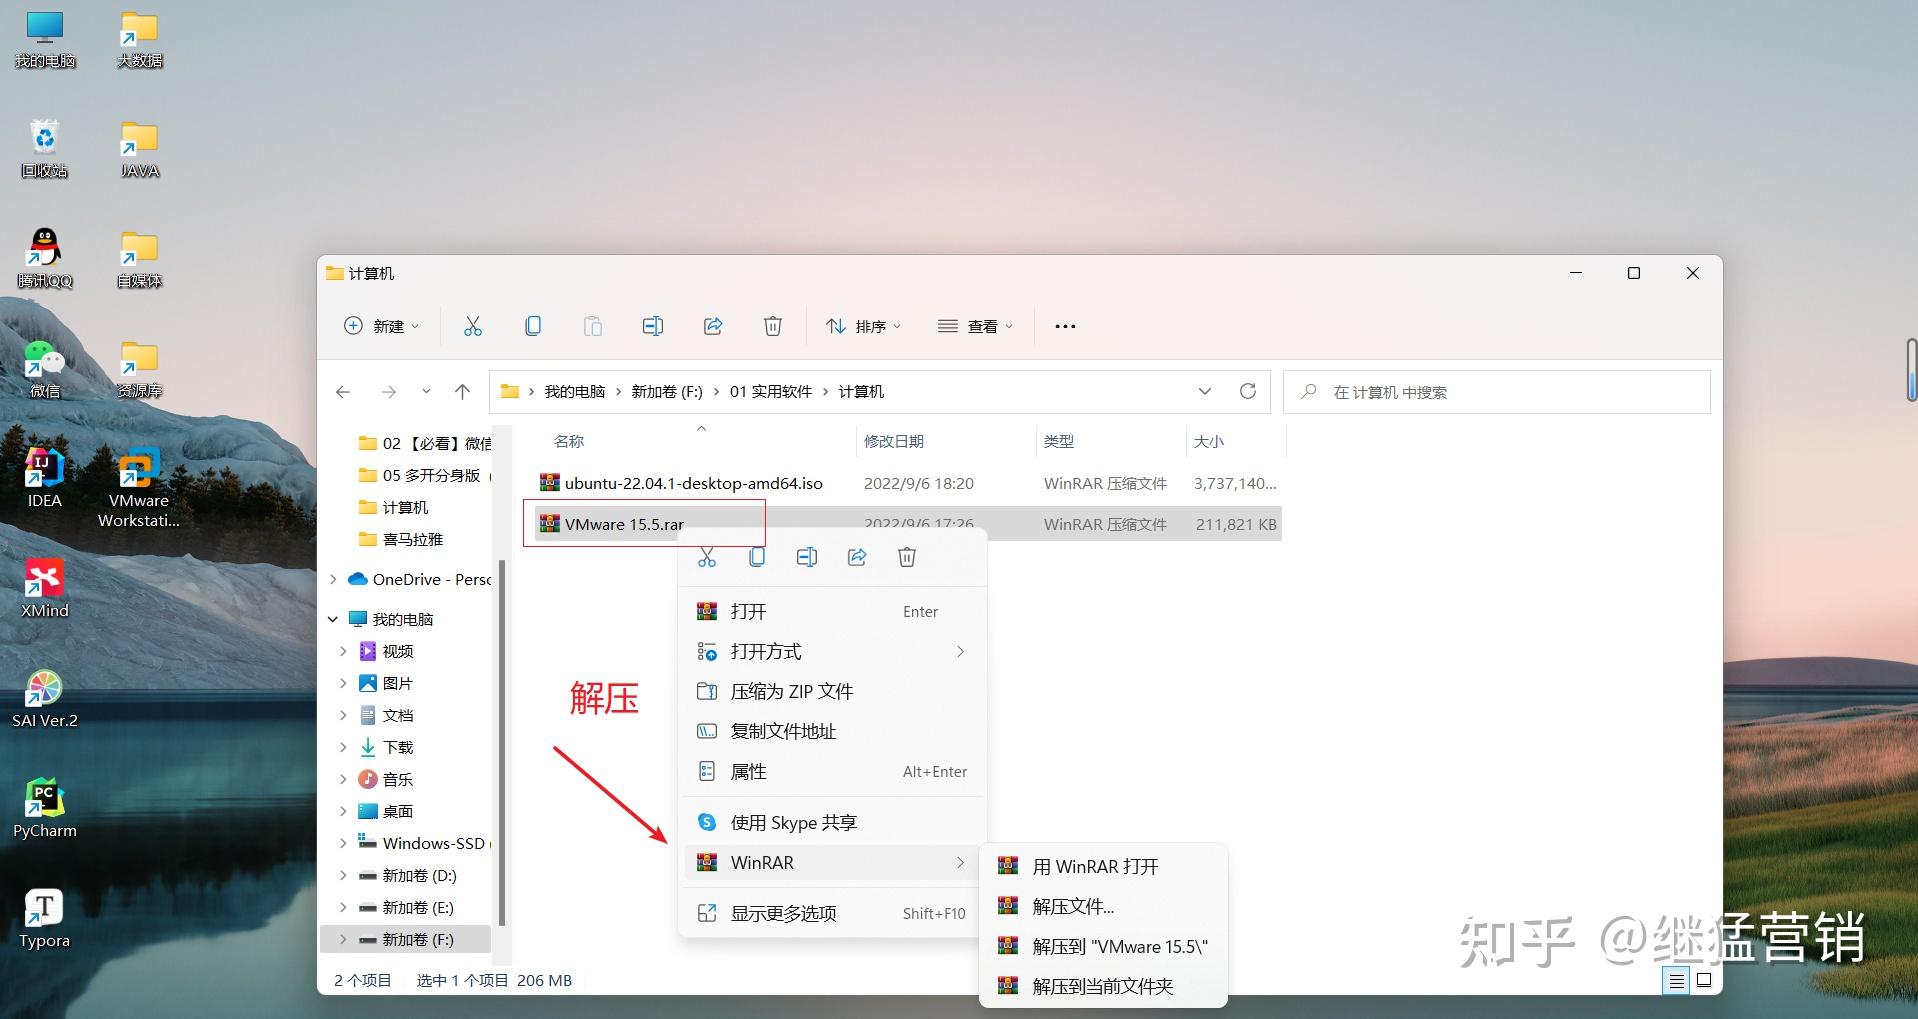Open 属性 from the context menu
1918x1019 pixels.
[832, 771]
